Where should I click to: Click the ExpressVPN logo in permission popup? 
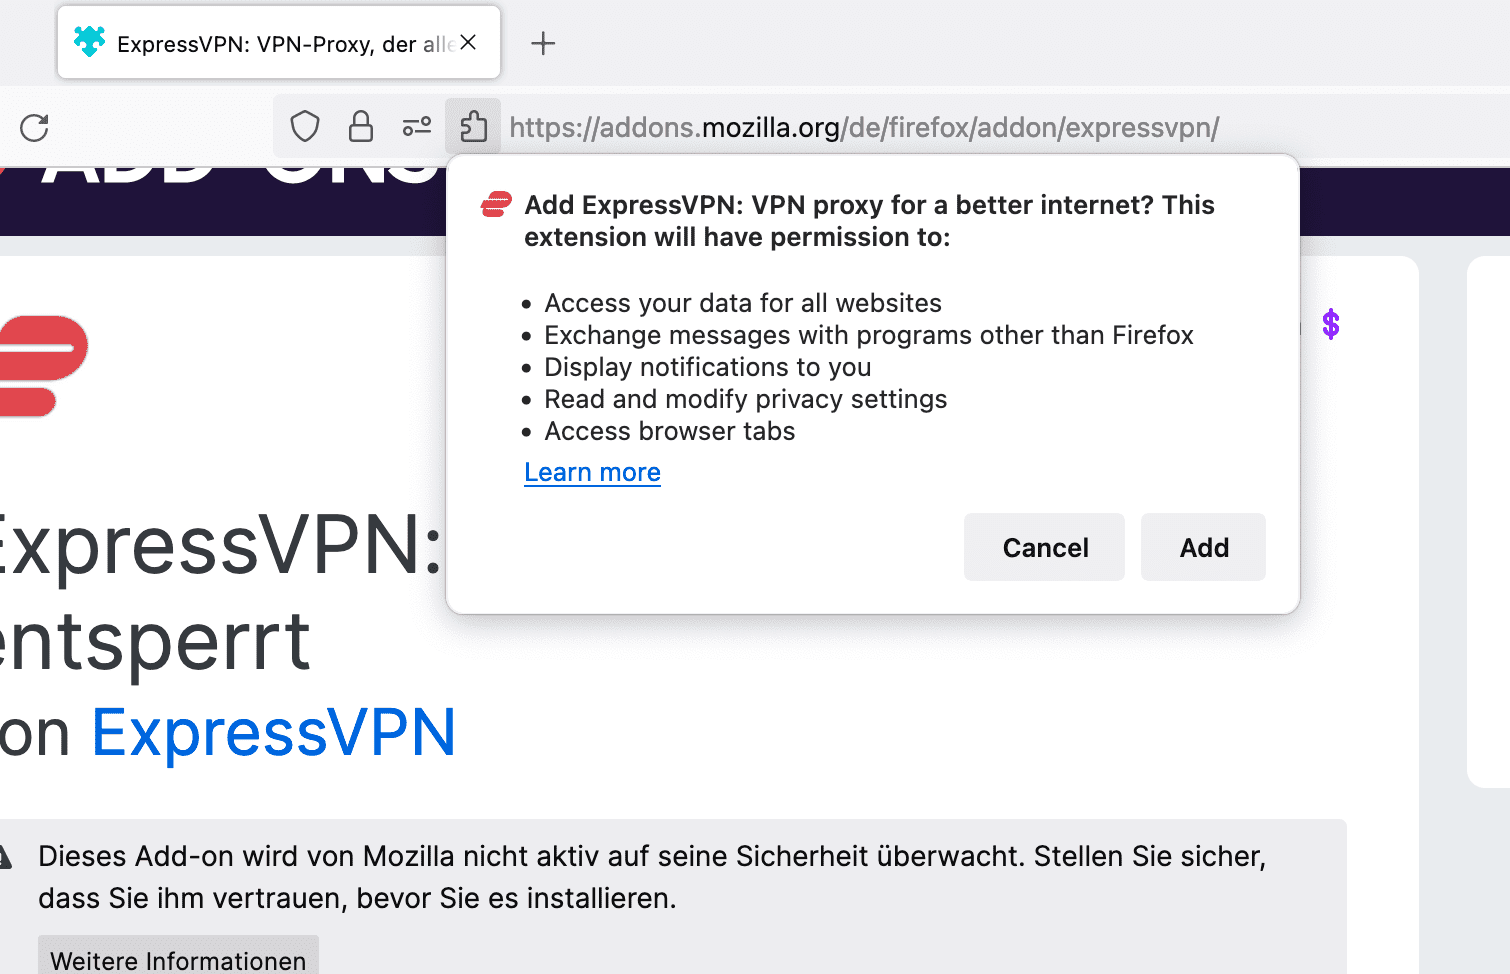click(x=497, y=205)
